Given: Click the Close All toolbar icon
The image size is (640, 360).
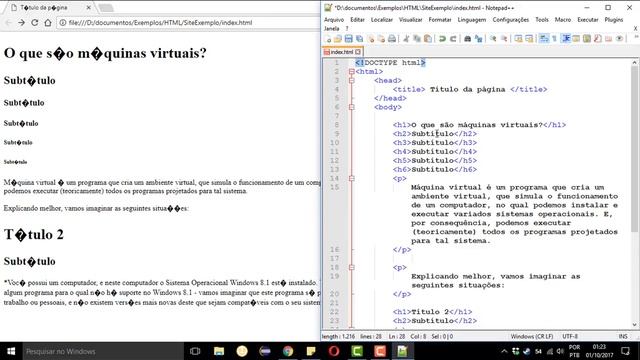Looking at the screenshot, I should [381, 39].
